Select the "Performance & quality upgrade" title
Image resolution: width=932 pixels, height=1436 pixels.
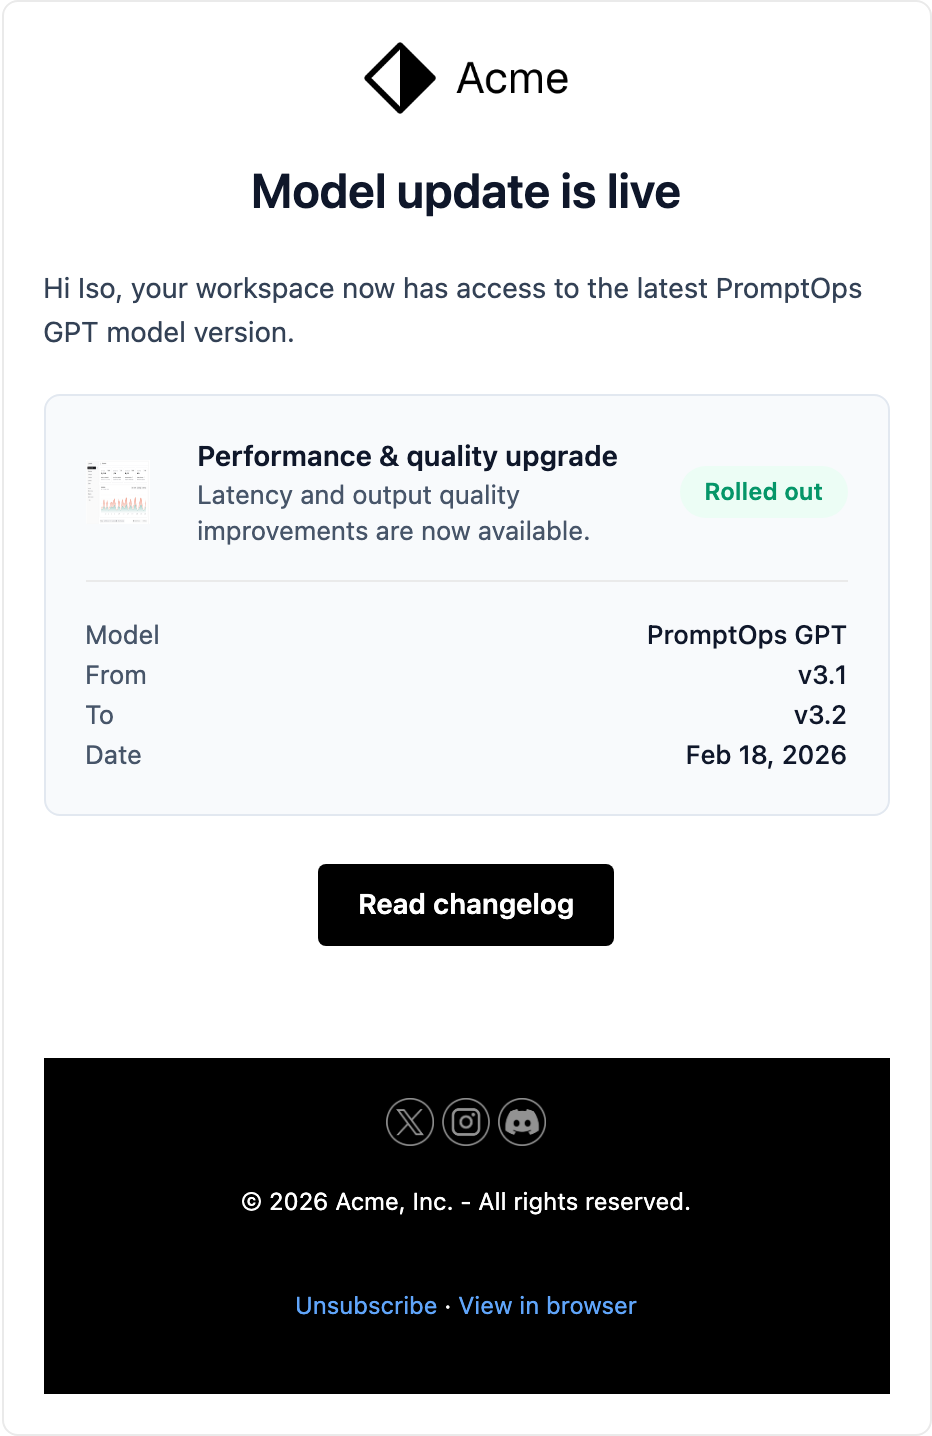[x=407, y=456]
